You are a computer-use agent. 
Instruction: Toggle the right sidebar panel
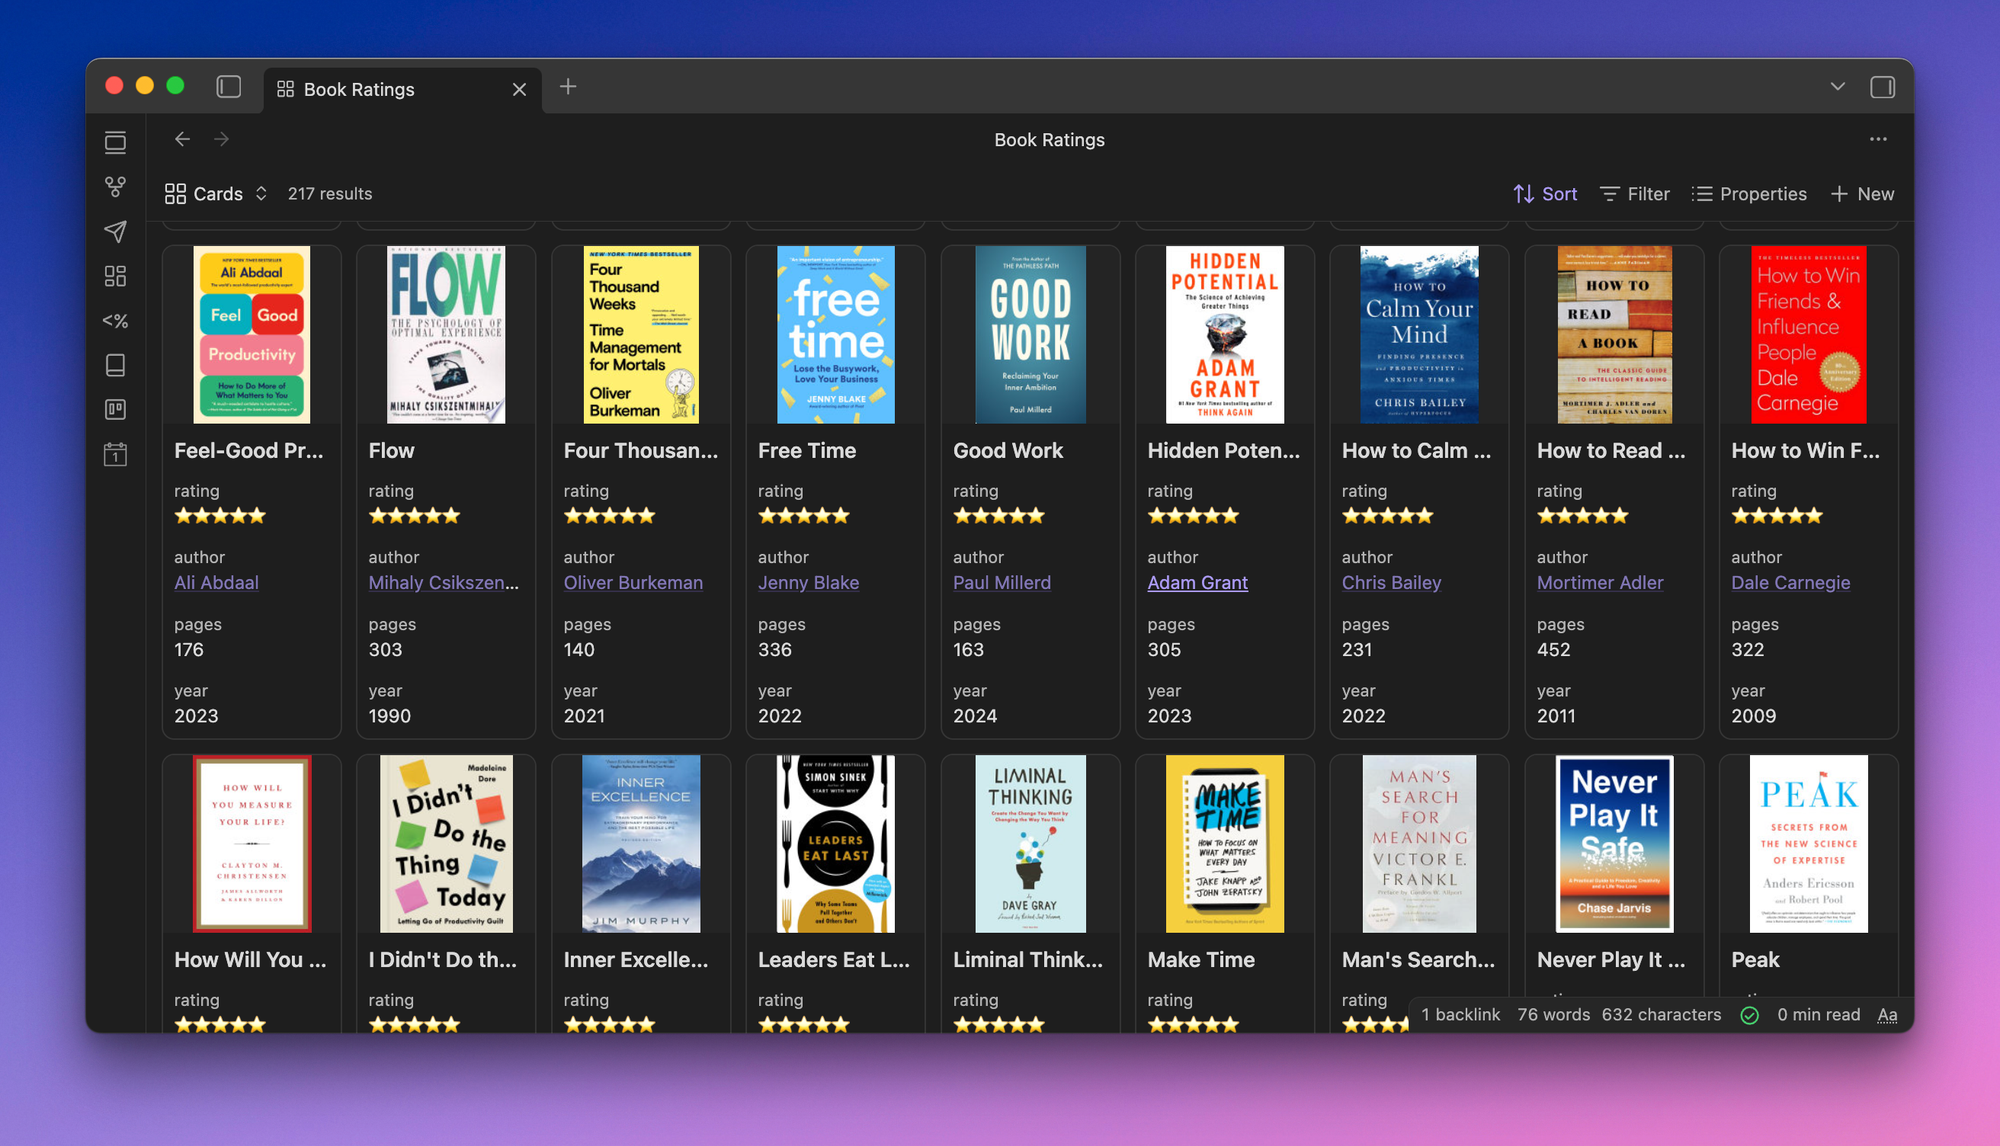click(1882, 87)
